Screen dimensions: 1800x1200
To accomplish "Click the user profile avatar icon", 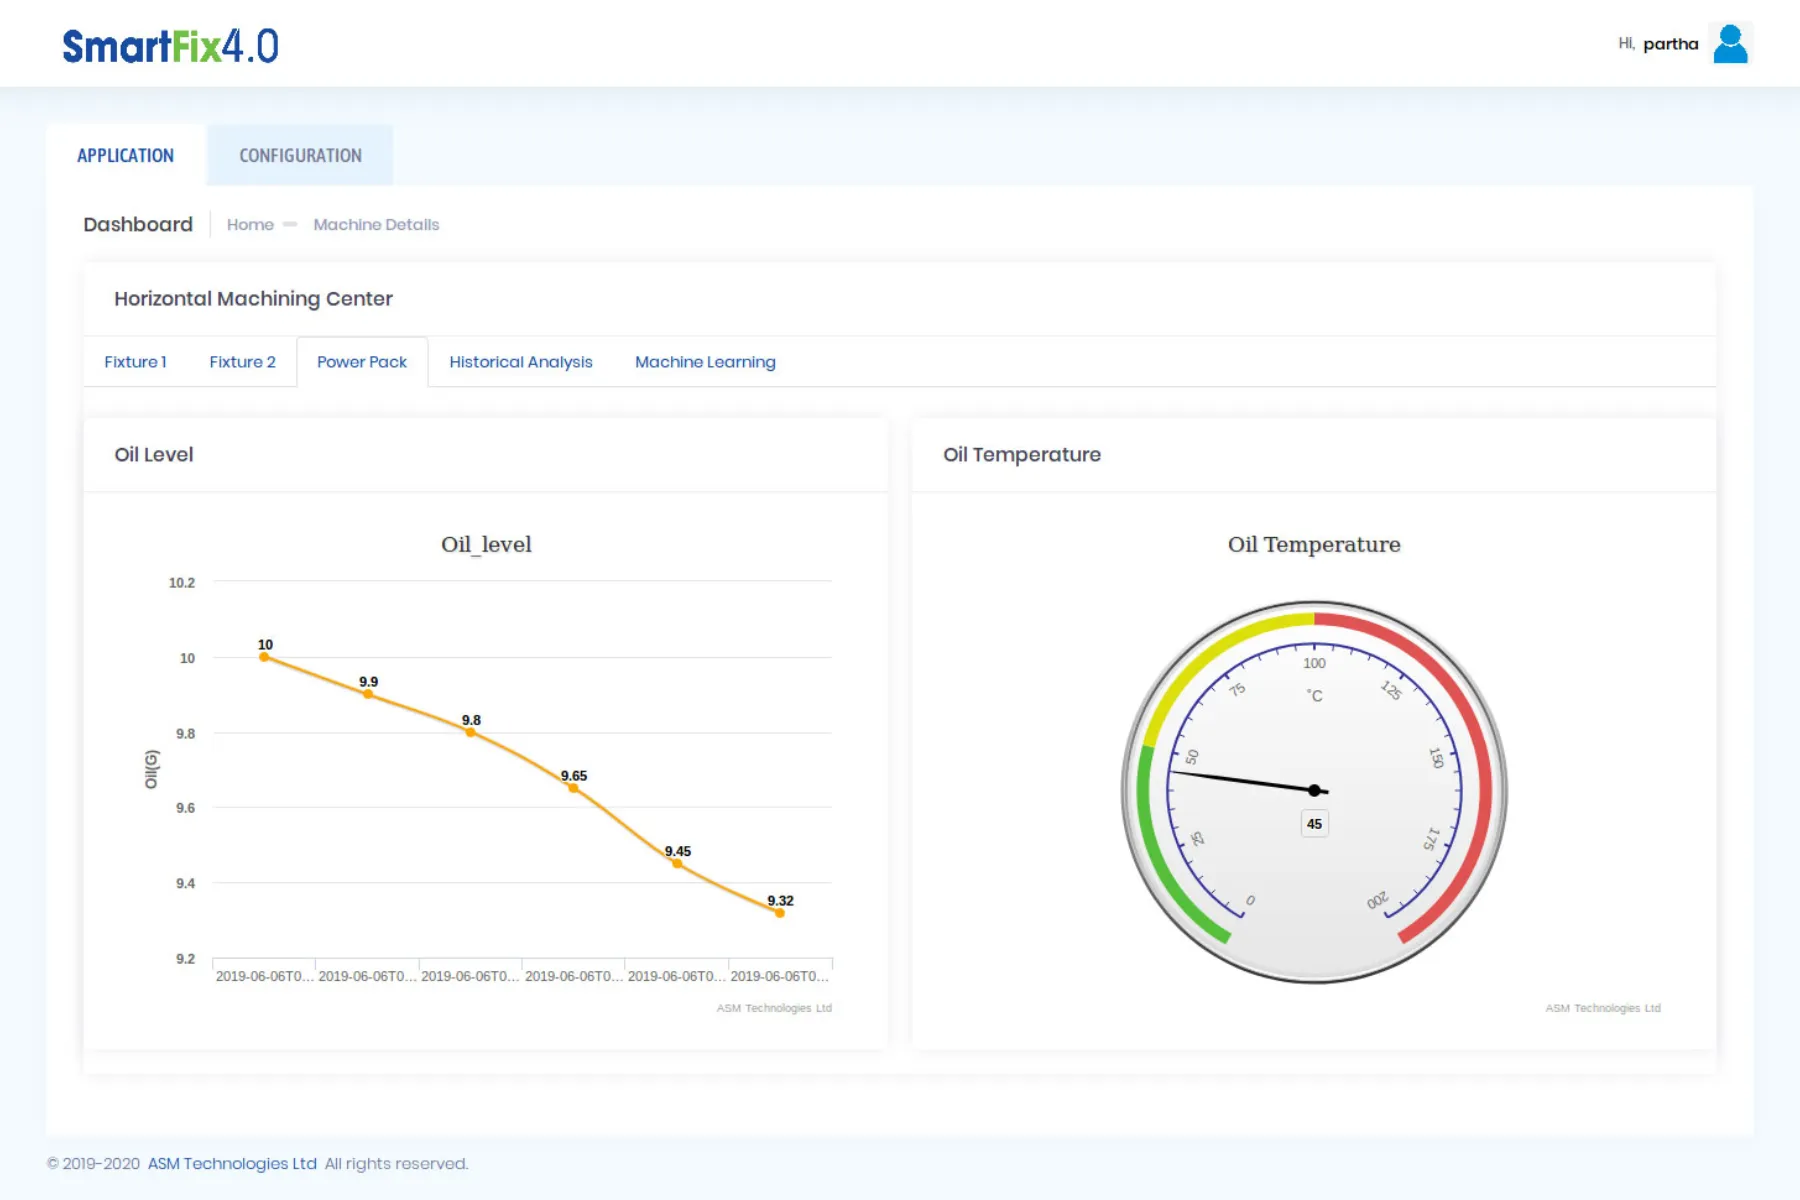I will click(x=1730, y=44).
